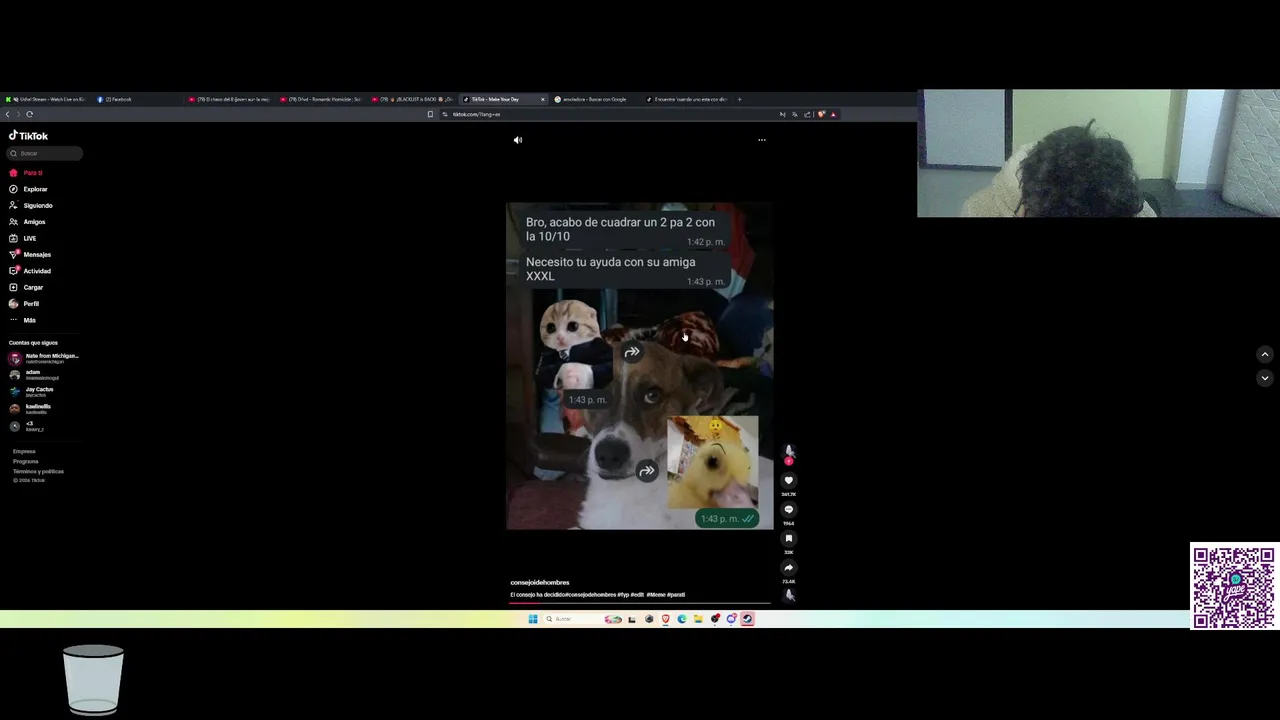Open the Explorar page

29,189
